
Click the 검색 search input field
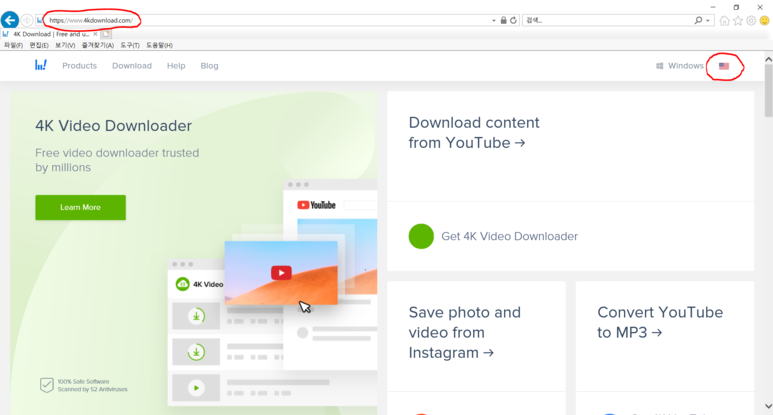point(607,20)
